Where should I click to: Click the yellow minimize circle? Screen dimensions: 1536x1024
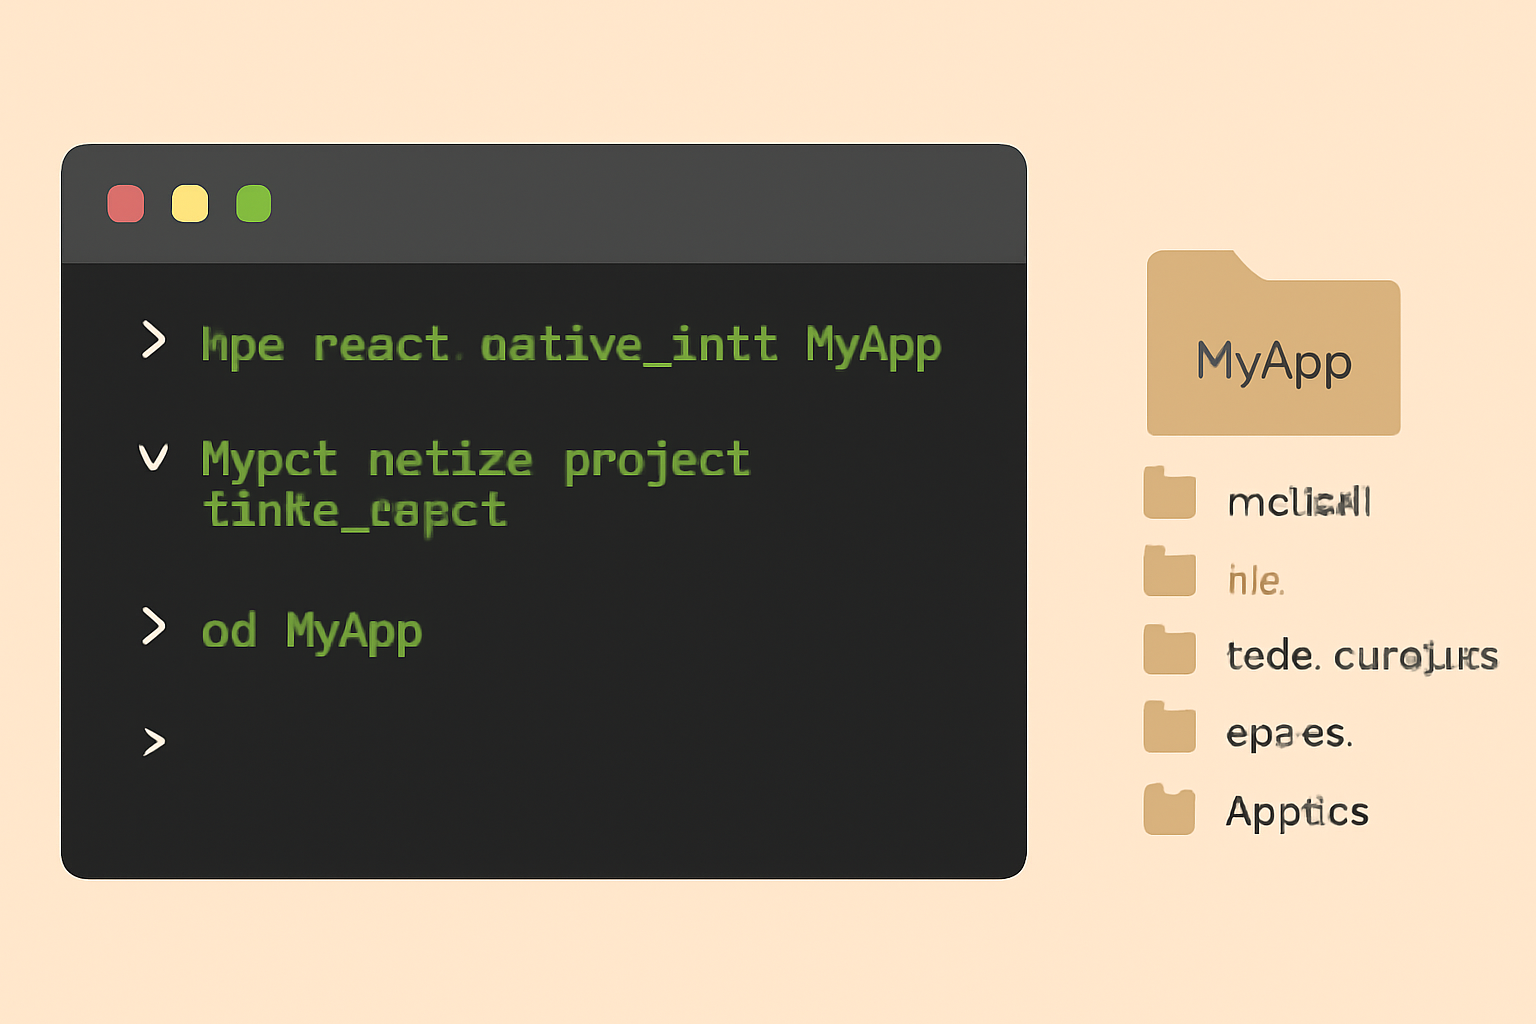click(189, 203)
